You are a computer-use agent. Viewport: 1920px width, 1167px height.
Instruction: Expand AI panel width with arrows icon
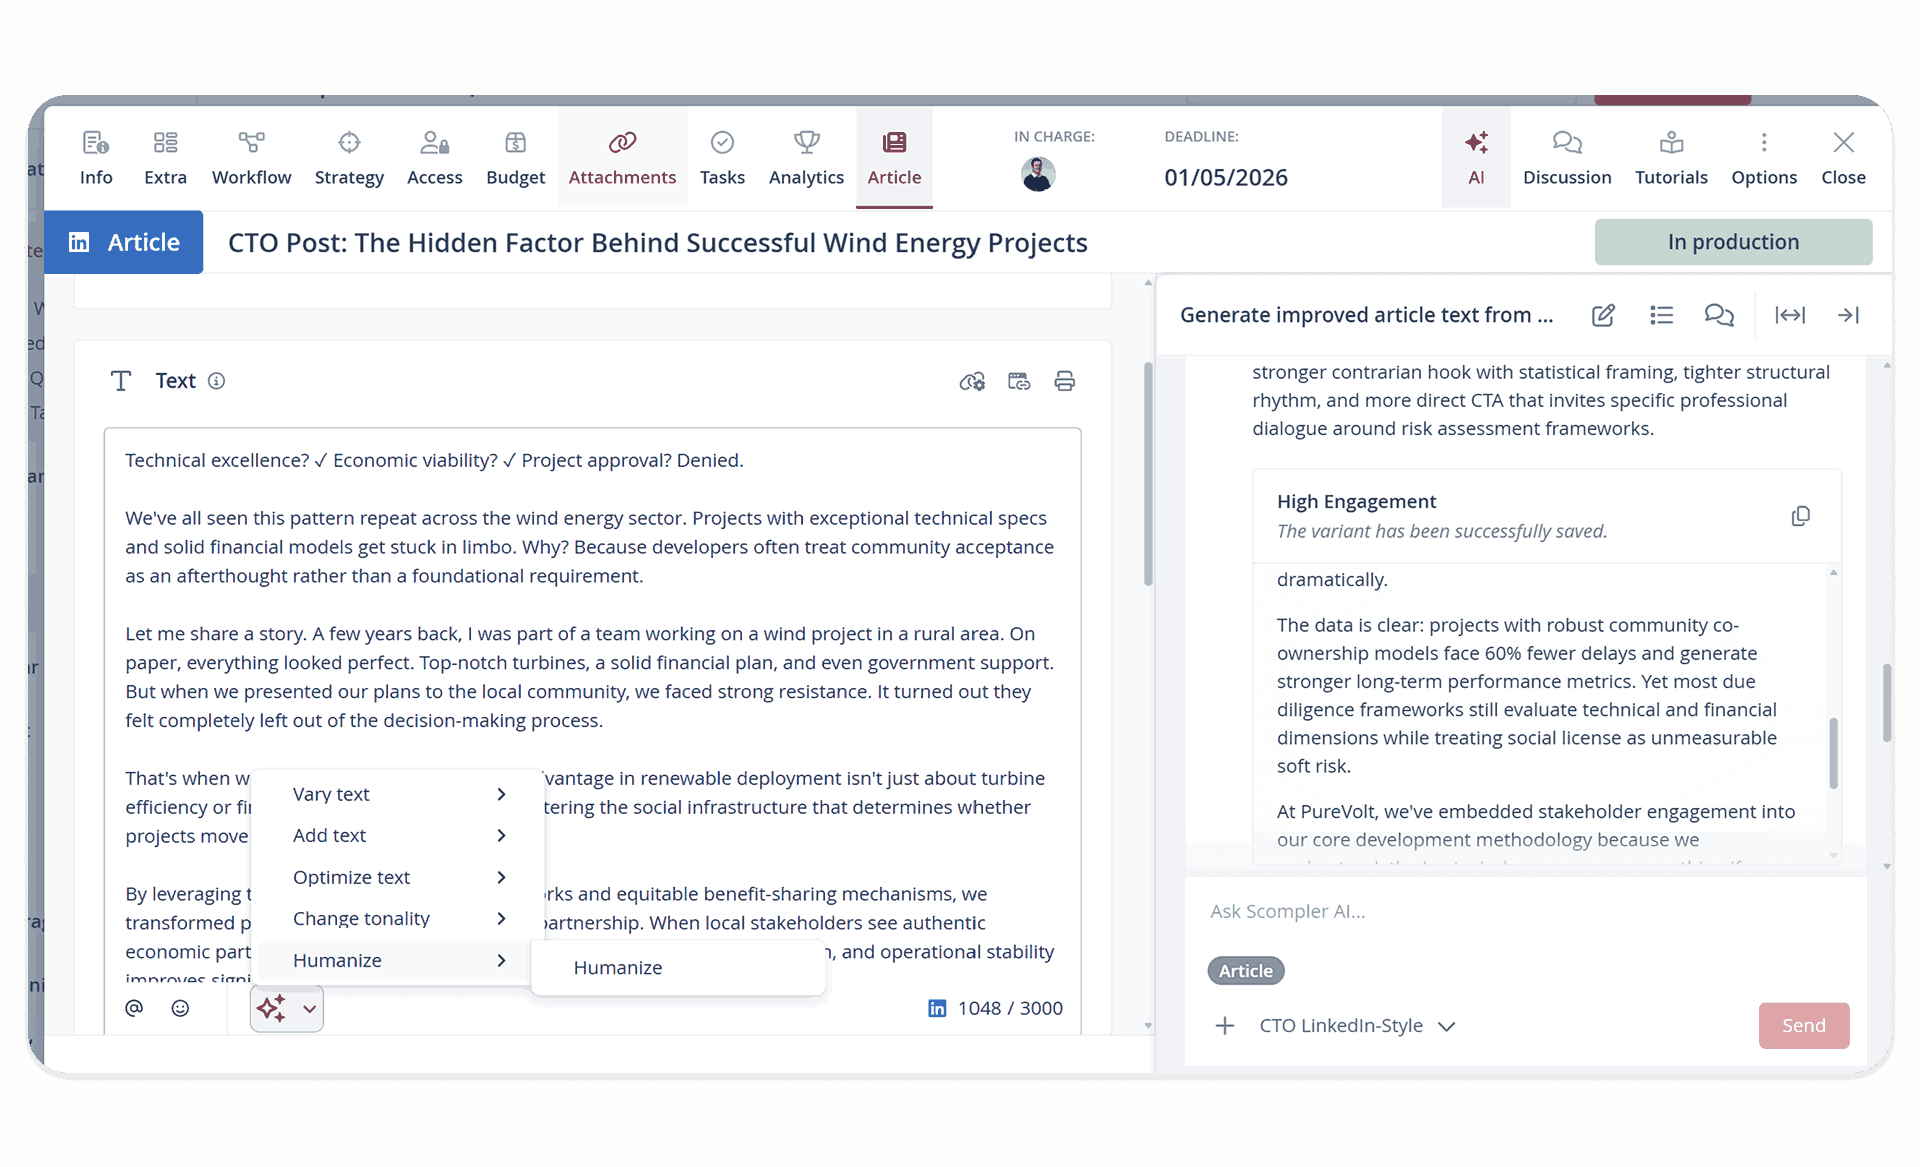pyautogui.click(x=1789, y=315)
